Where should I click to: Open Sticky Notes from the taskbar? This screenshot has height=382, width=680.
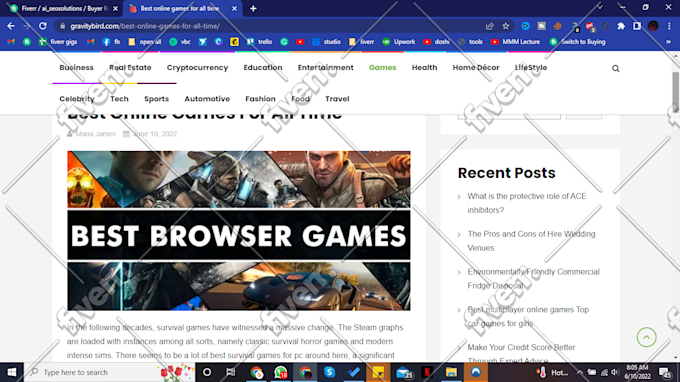[x=378, y=372]
